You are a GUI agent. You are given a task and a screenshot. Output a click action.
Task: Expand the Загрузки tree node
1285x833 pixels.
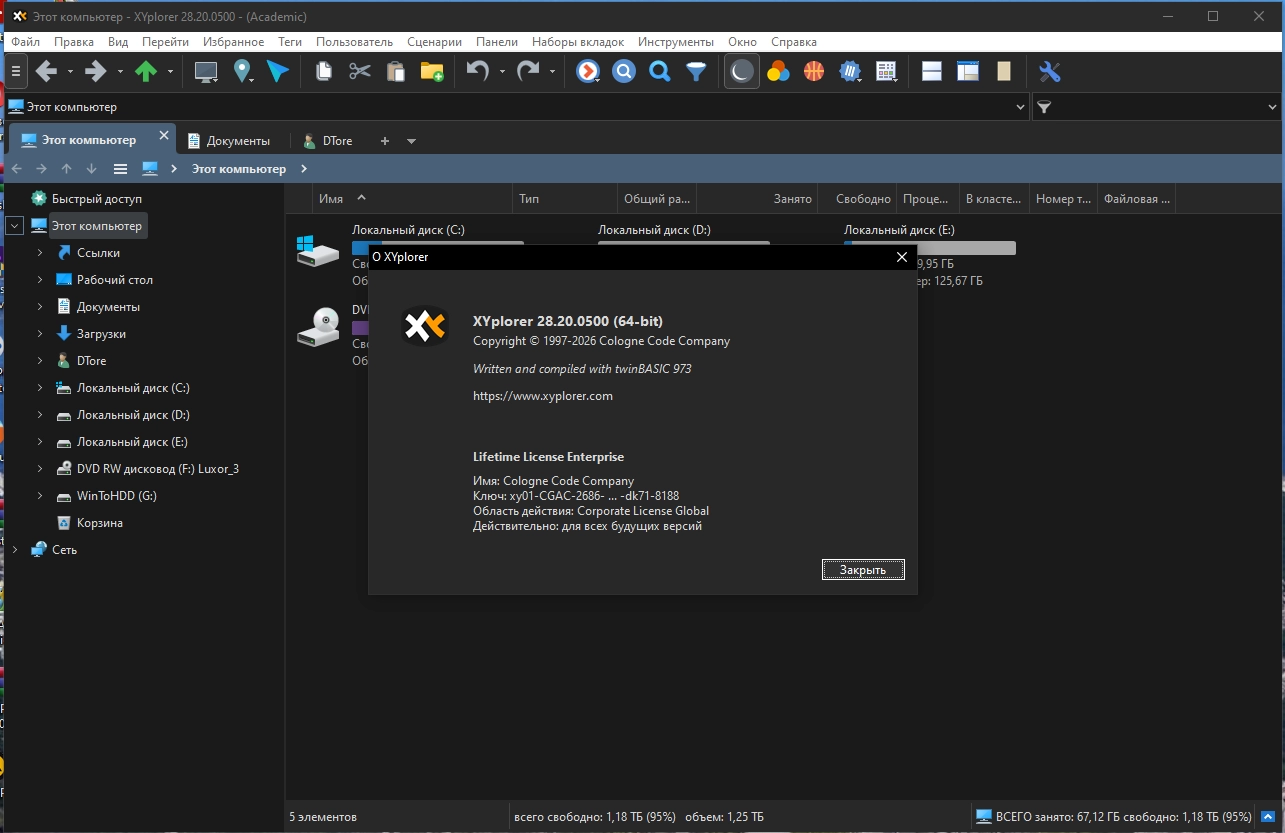click(40, 334)
